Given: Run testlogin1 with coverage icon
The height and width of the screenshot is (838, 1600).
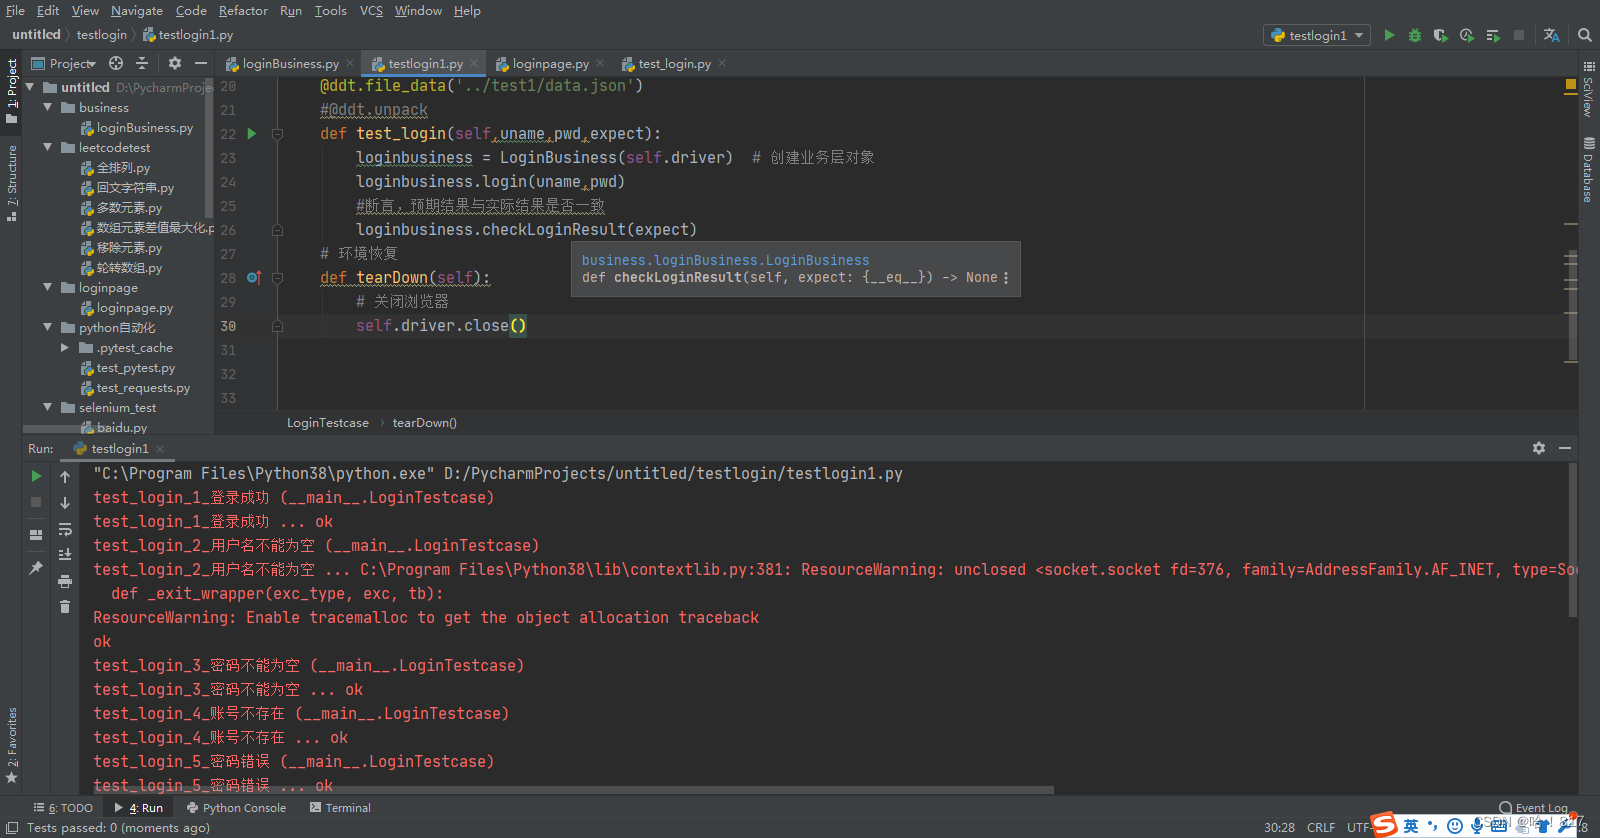Looking at the screenshot, I should coord(1440,35).
